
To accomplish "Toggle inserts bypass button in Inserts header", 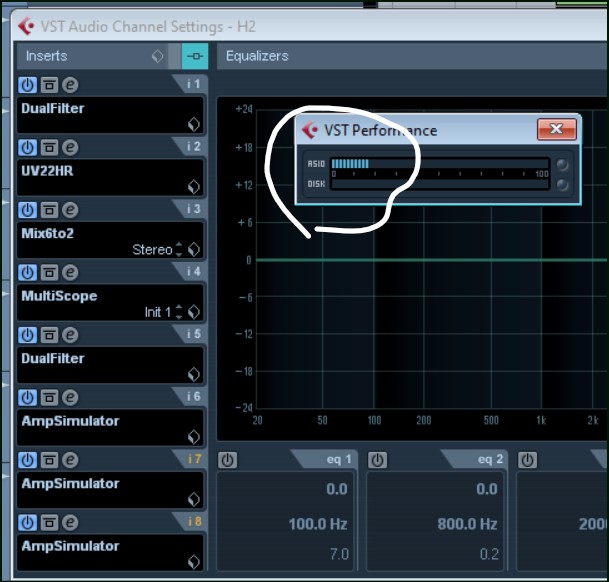I will pyautogui.click(x=195, y=56).
